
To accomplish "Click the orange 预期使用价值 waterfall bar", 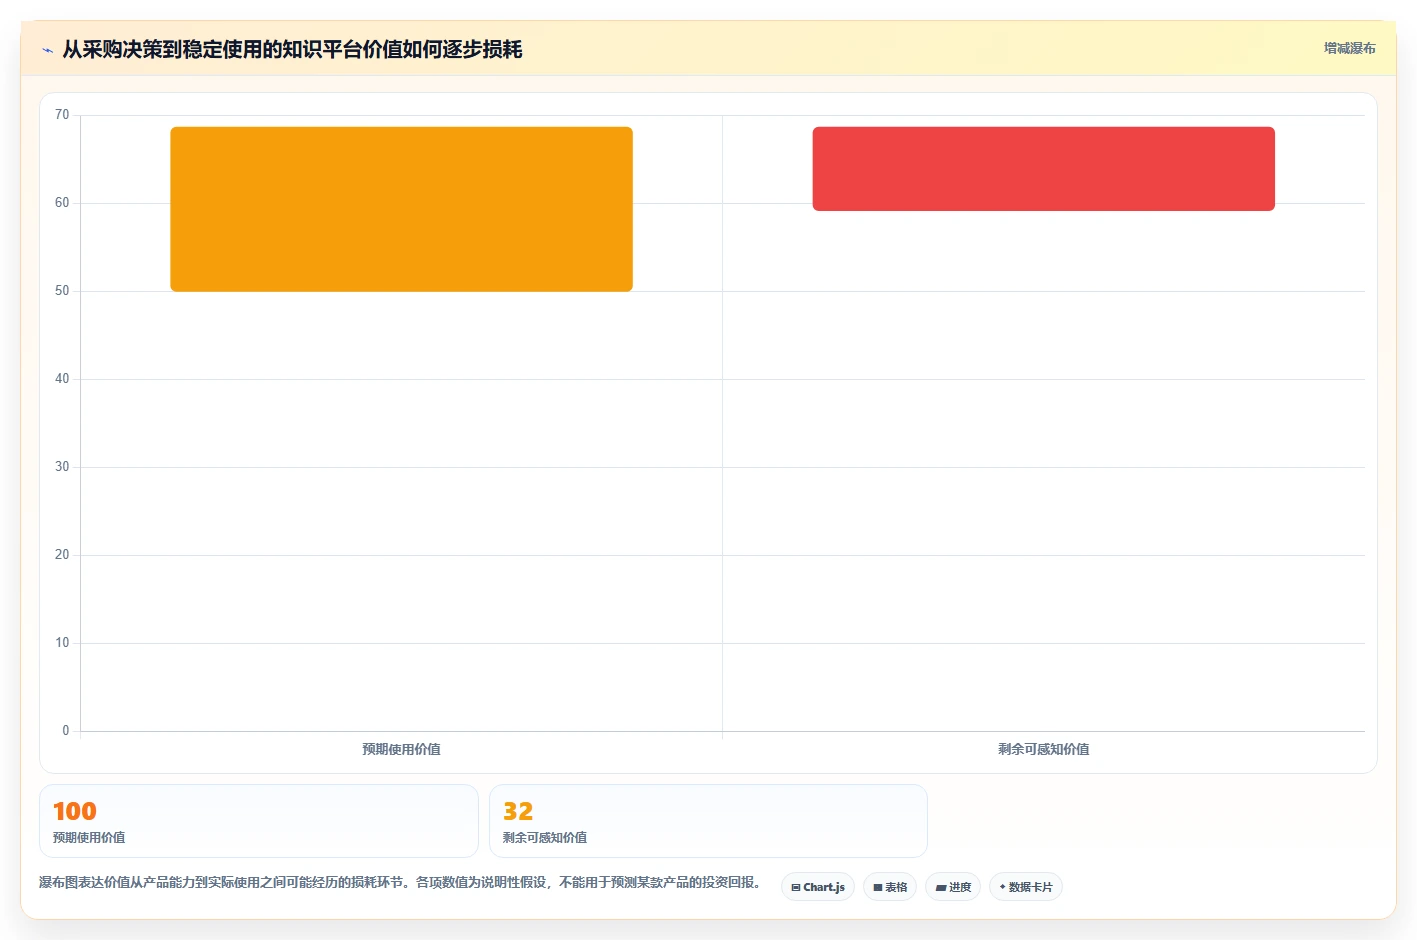I will coord(401,209).
